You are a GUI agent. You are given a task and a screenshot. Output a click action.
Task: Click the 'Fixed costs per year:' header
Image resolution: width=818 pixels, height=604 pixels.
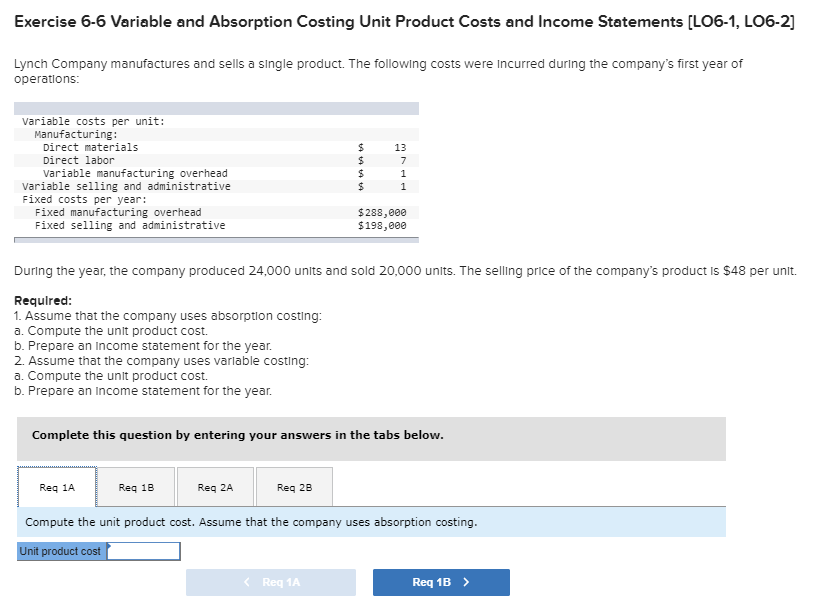point(85,199)
